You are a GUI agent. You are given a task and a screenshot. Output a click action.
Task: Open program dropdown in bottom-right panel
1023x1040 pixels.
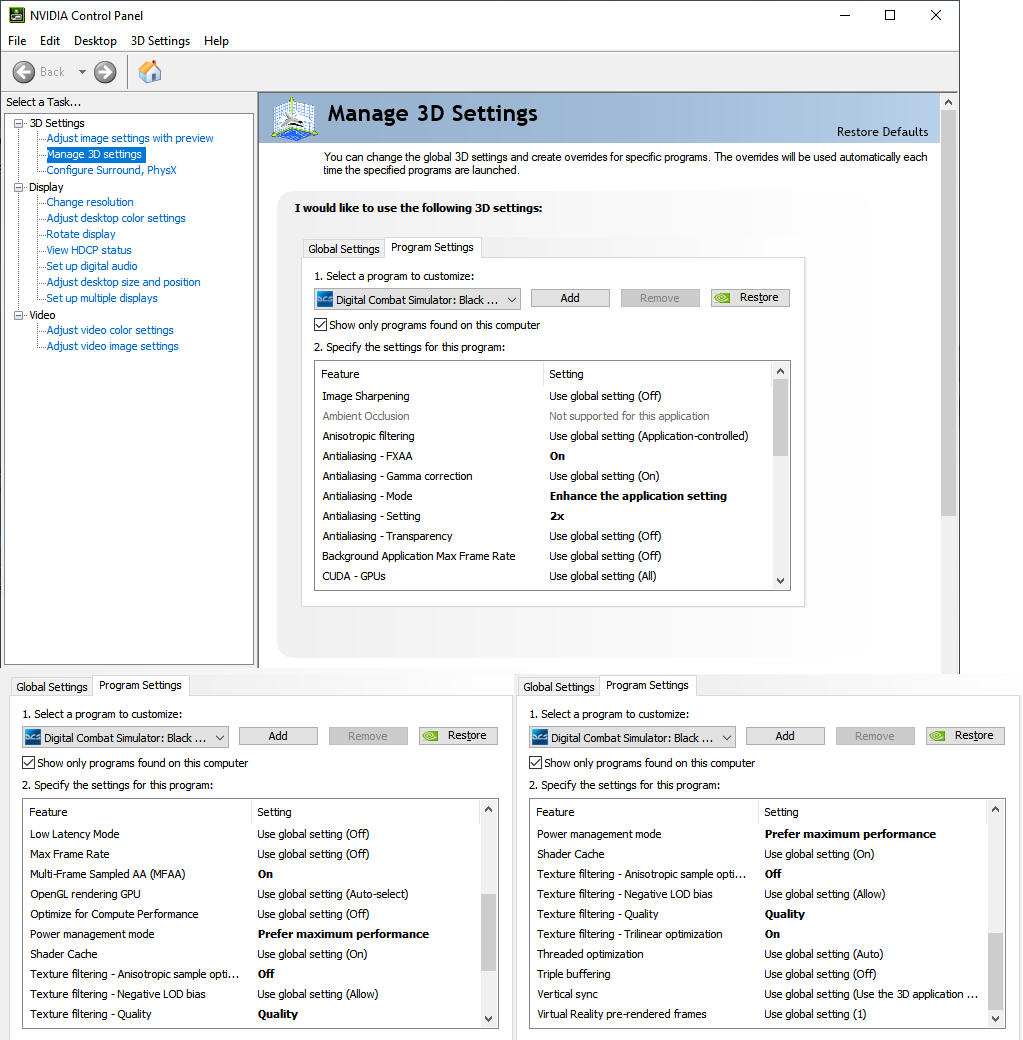(x=632, y=738)
